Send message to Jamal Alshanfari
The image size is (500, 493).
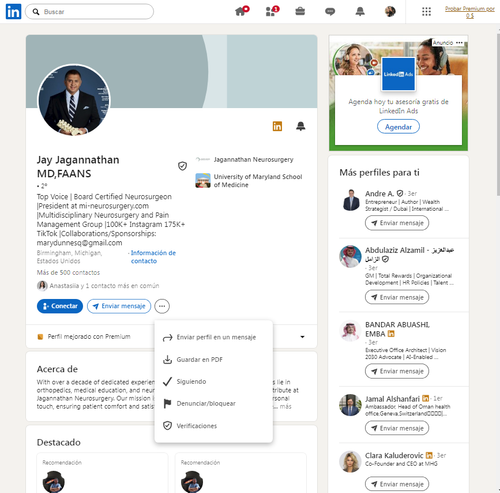click(397, 428)
